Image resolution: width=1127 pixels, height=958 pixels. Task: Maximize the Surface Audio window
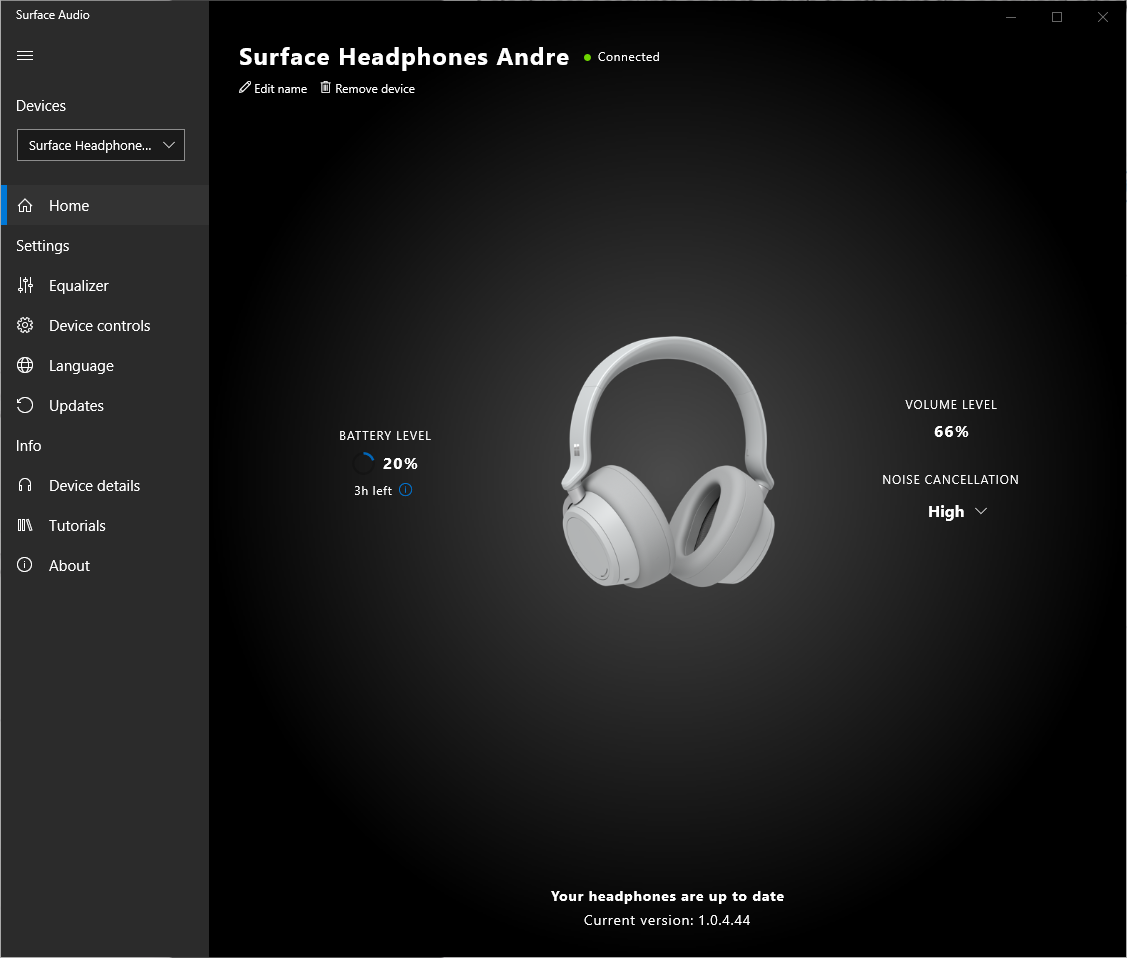1056,17
